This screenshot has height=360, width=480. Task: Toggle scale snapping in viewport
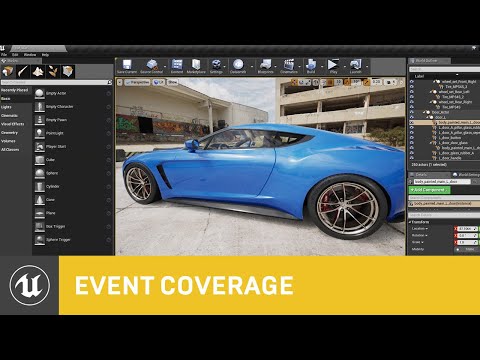coord(367,82)
